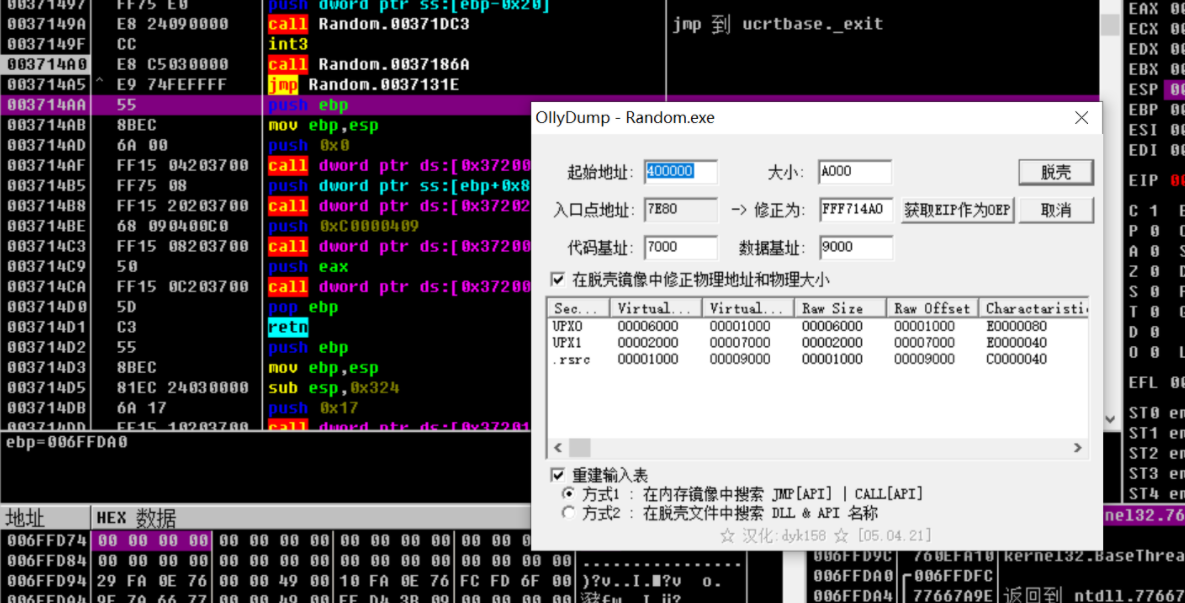Screen dimensions: 1185x603
Task: Click the Raw Offset column header
Action: click(x=931, y=307)
